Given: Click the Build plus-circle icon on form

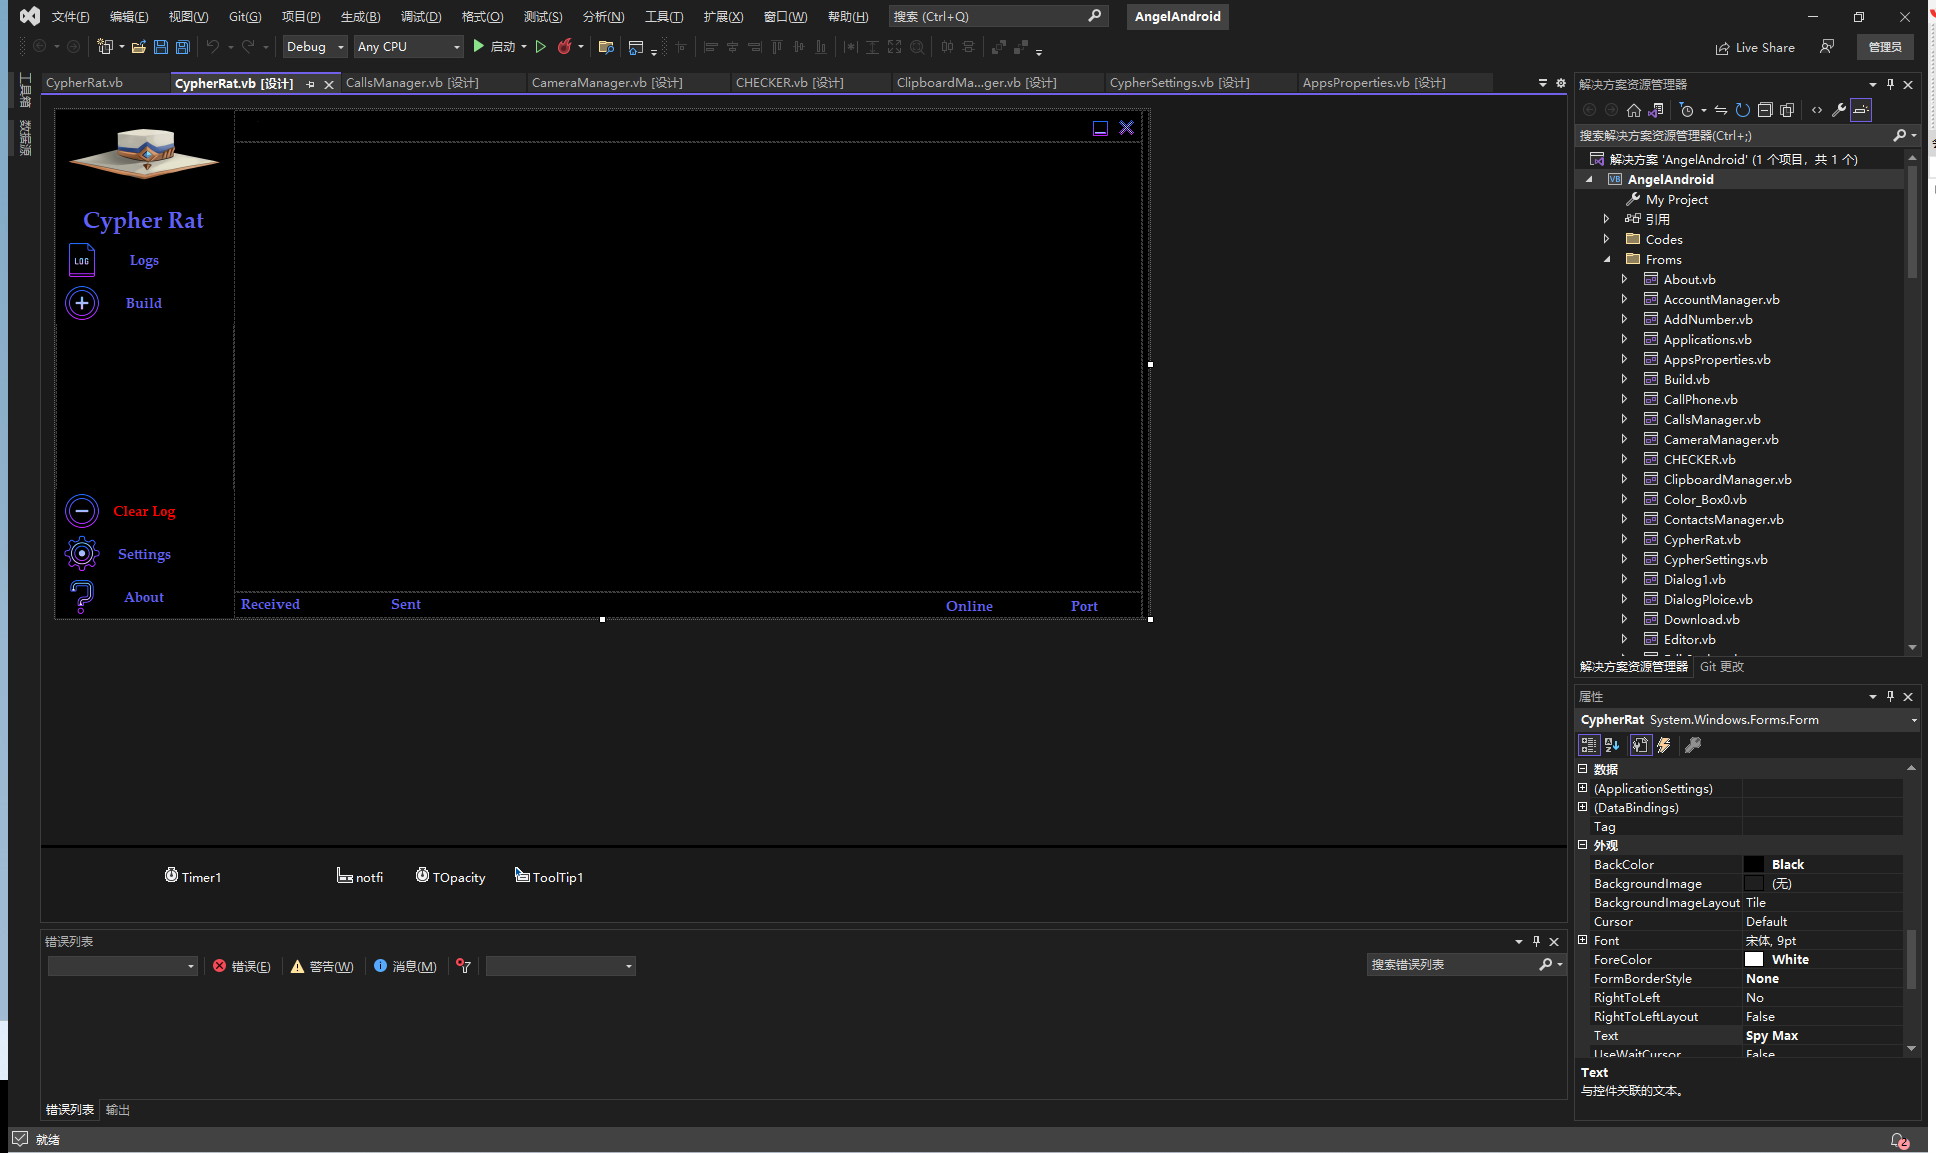Looking at the screenshot, I should tap(82, 303).
